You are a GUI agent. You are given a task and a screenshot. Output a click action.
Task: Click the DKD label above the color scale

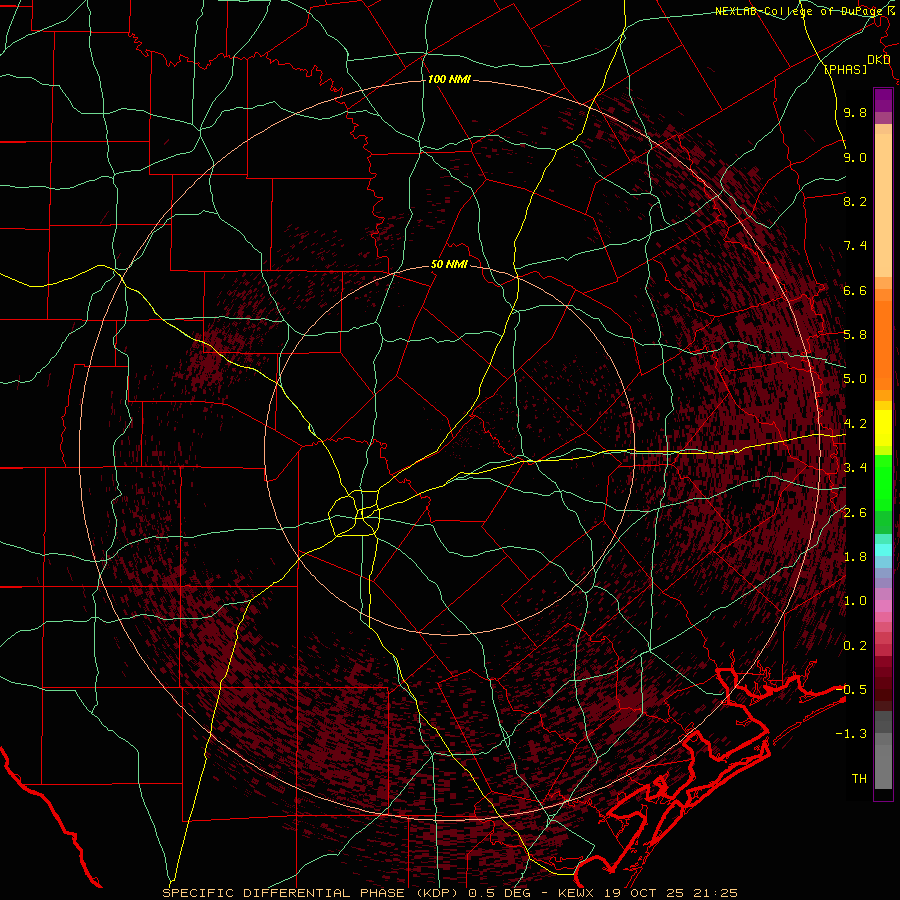tap(879, 60)
